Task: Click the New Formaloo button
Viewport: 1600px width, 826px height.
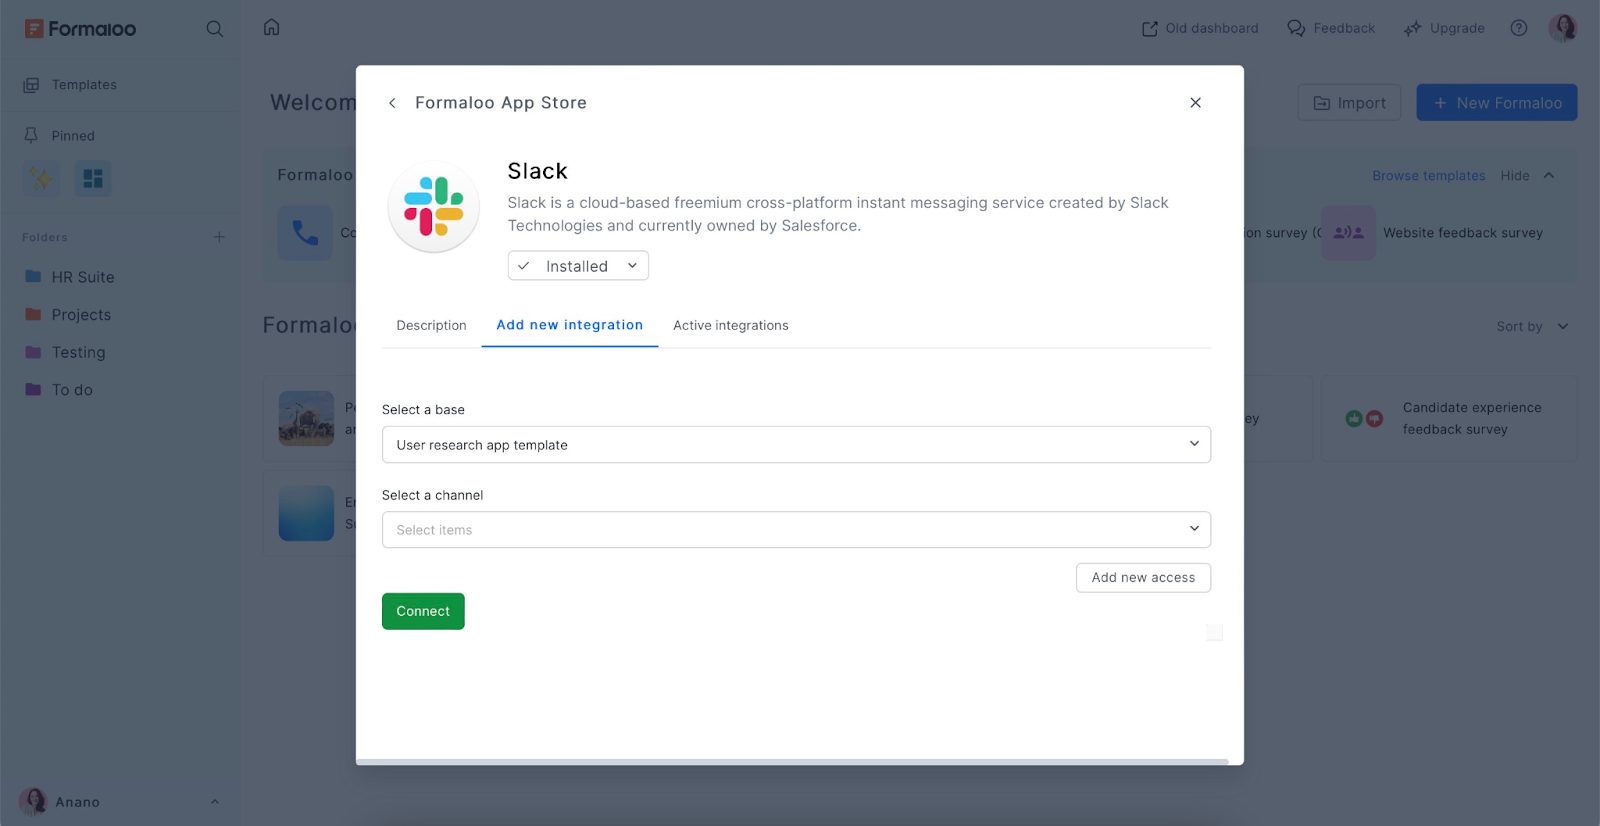Action: coord(1496,103)
